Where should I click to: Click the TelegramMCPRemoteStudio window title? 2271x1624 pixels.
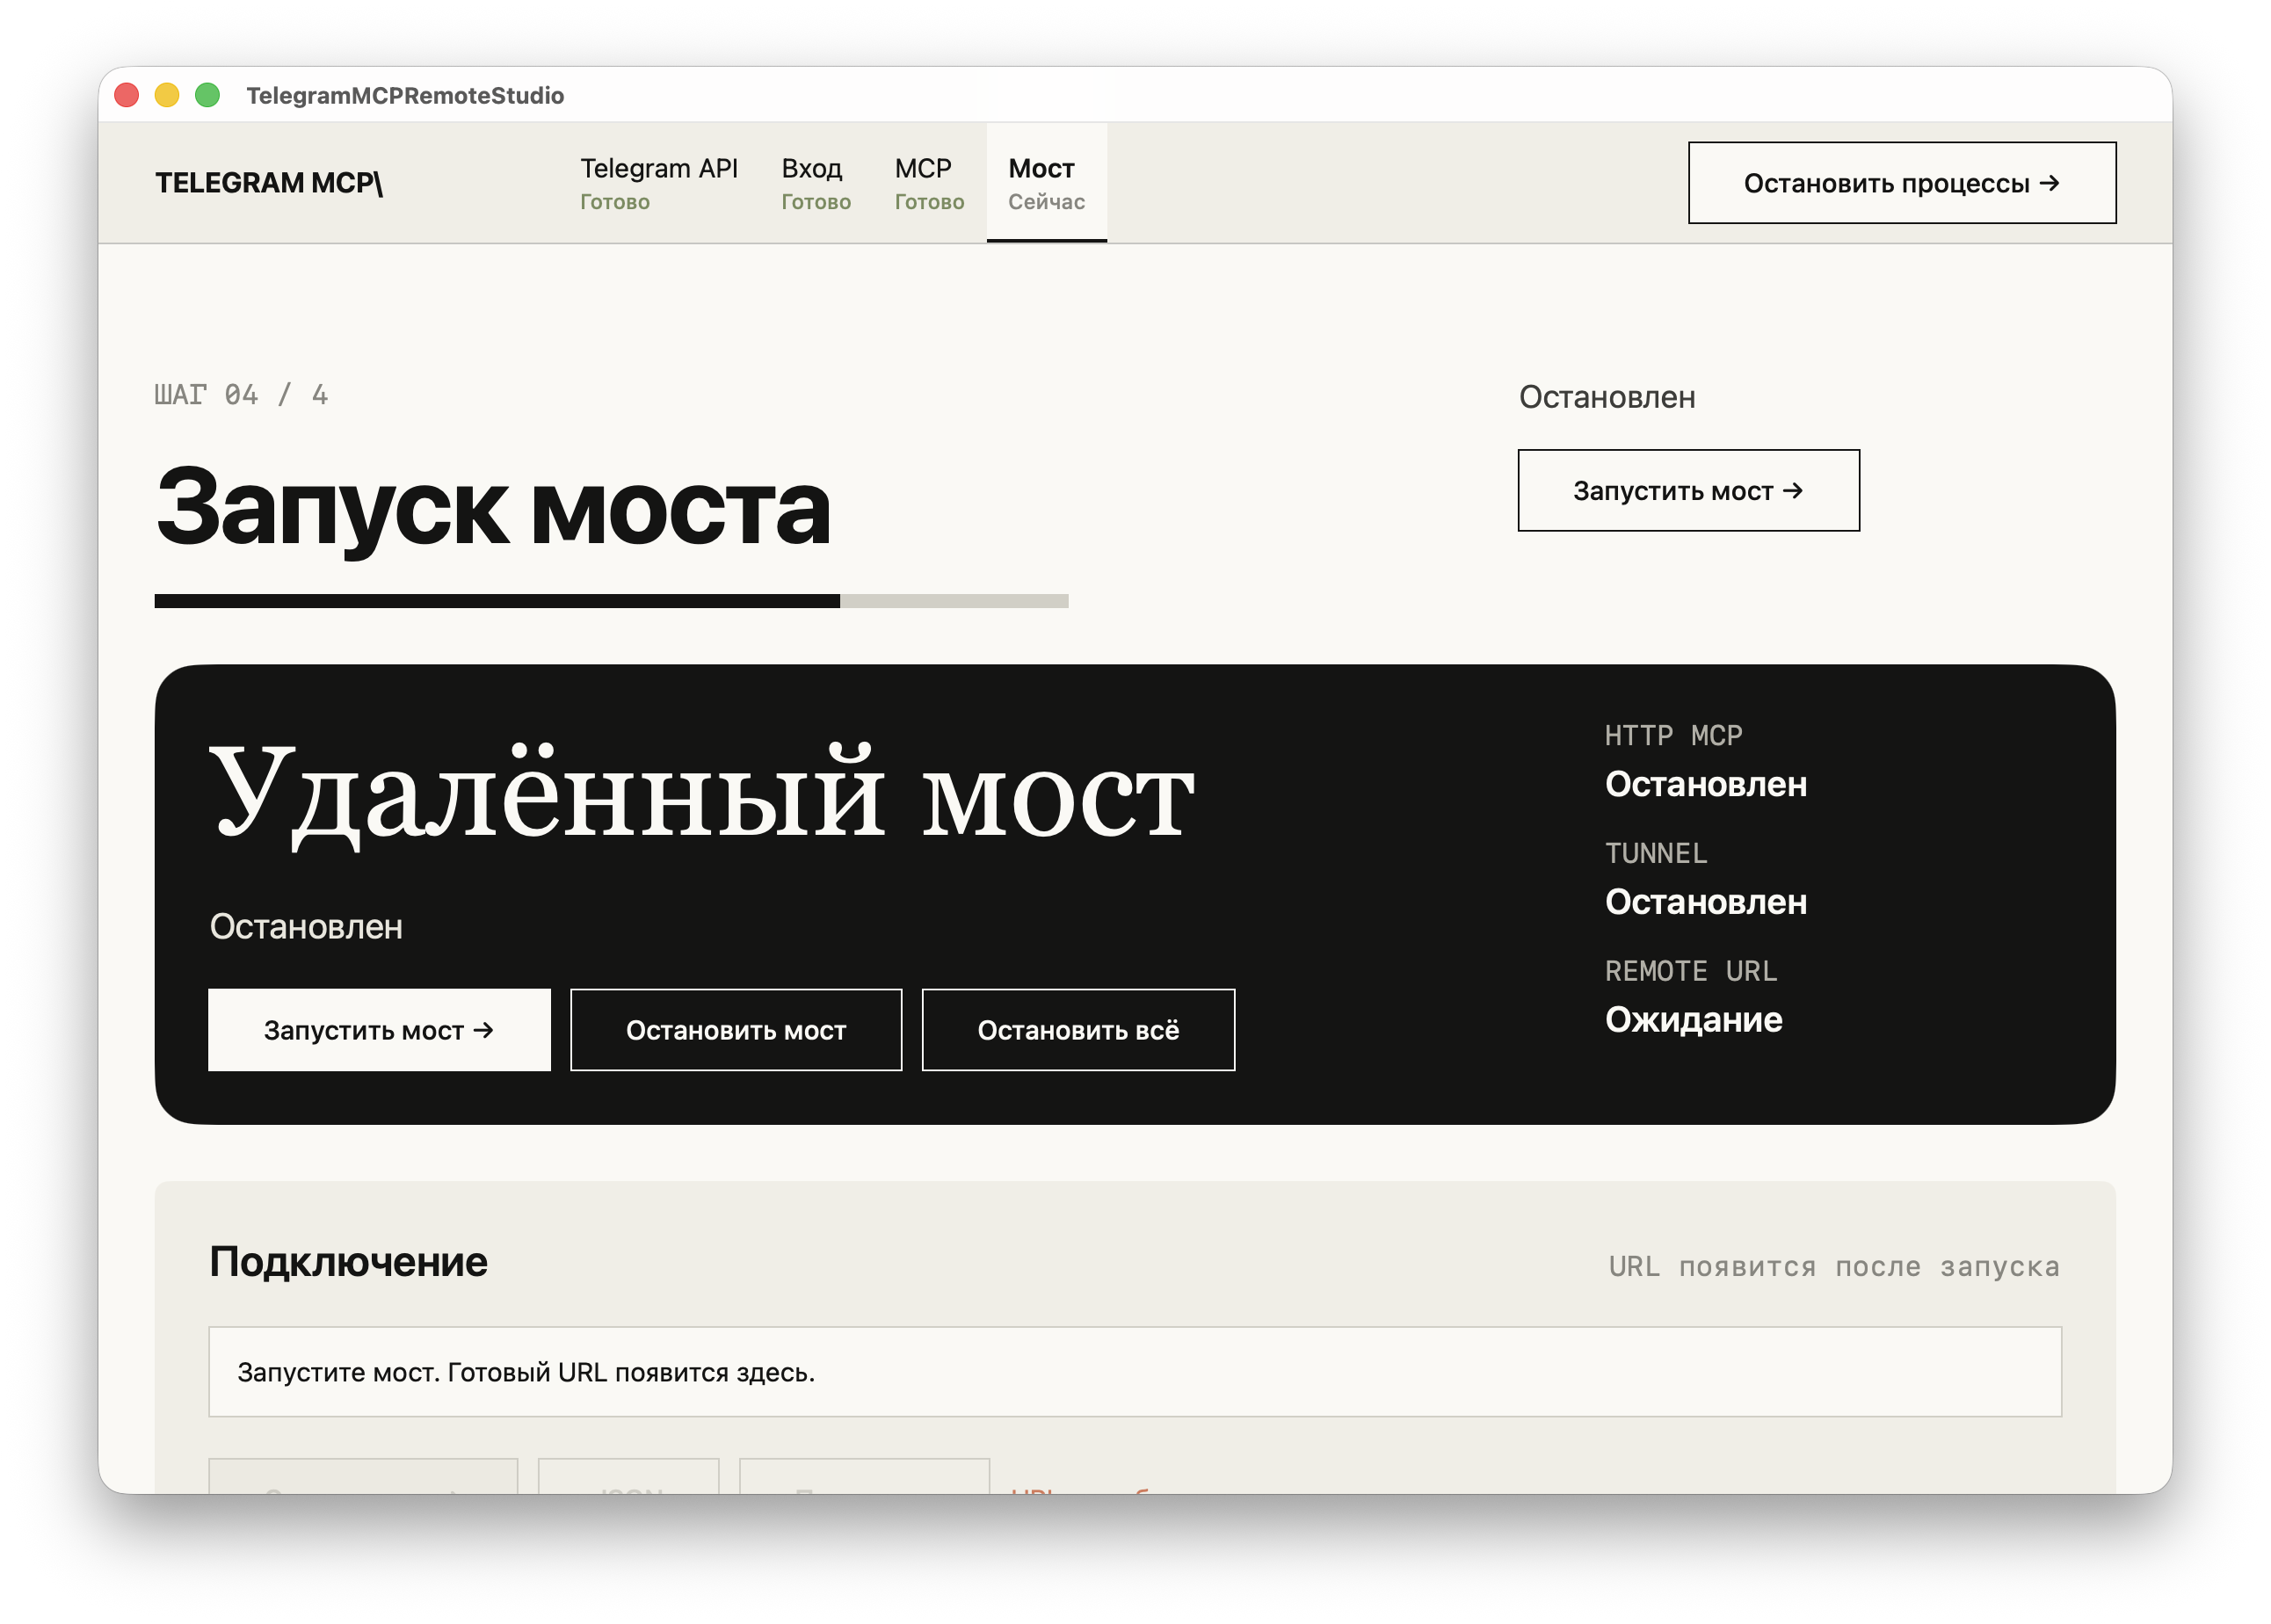click(405, 95)
